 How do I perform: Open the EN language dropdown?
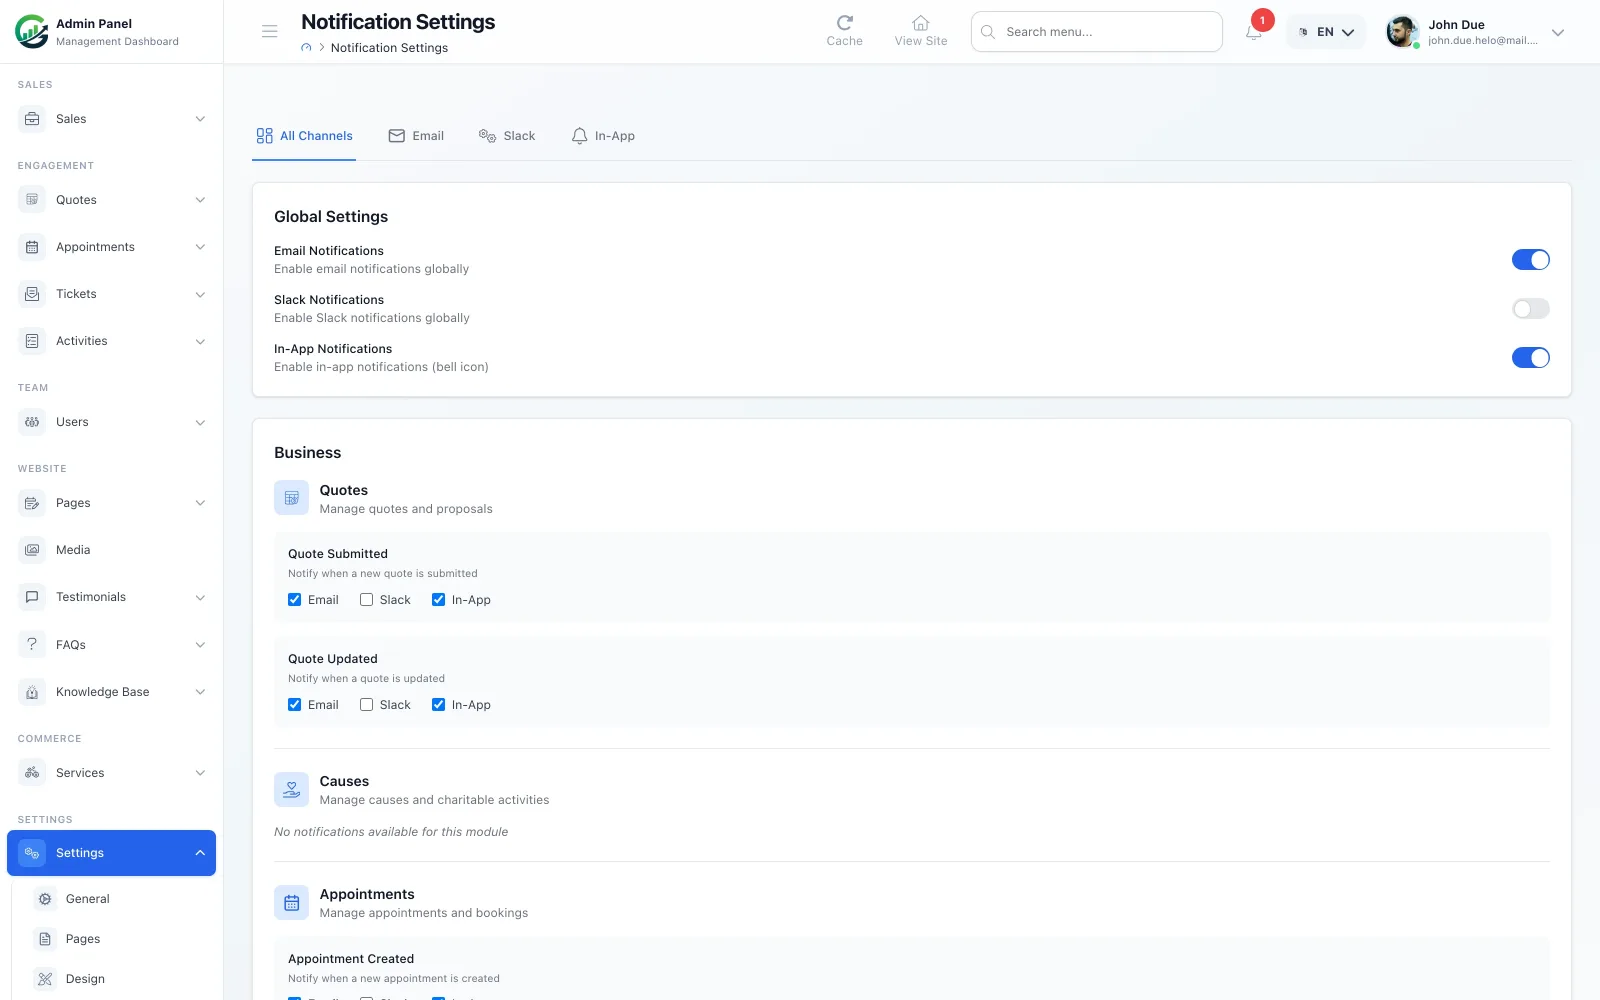[x=1326, y=32]
